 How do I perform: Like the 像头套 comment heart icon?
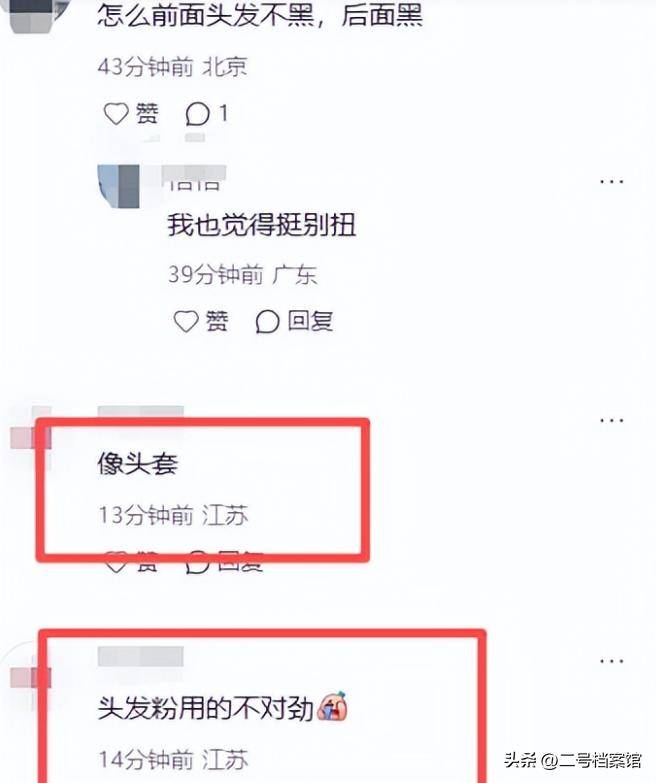click(116, 563)
